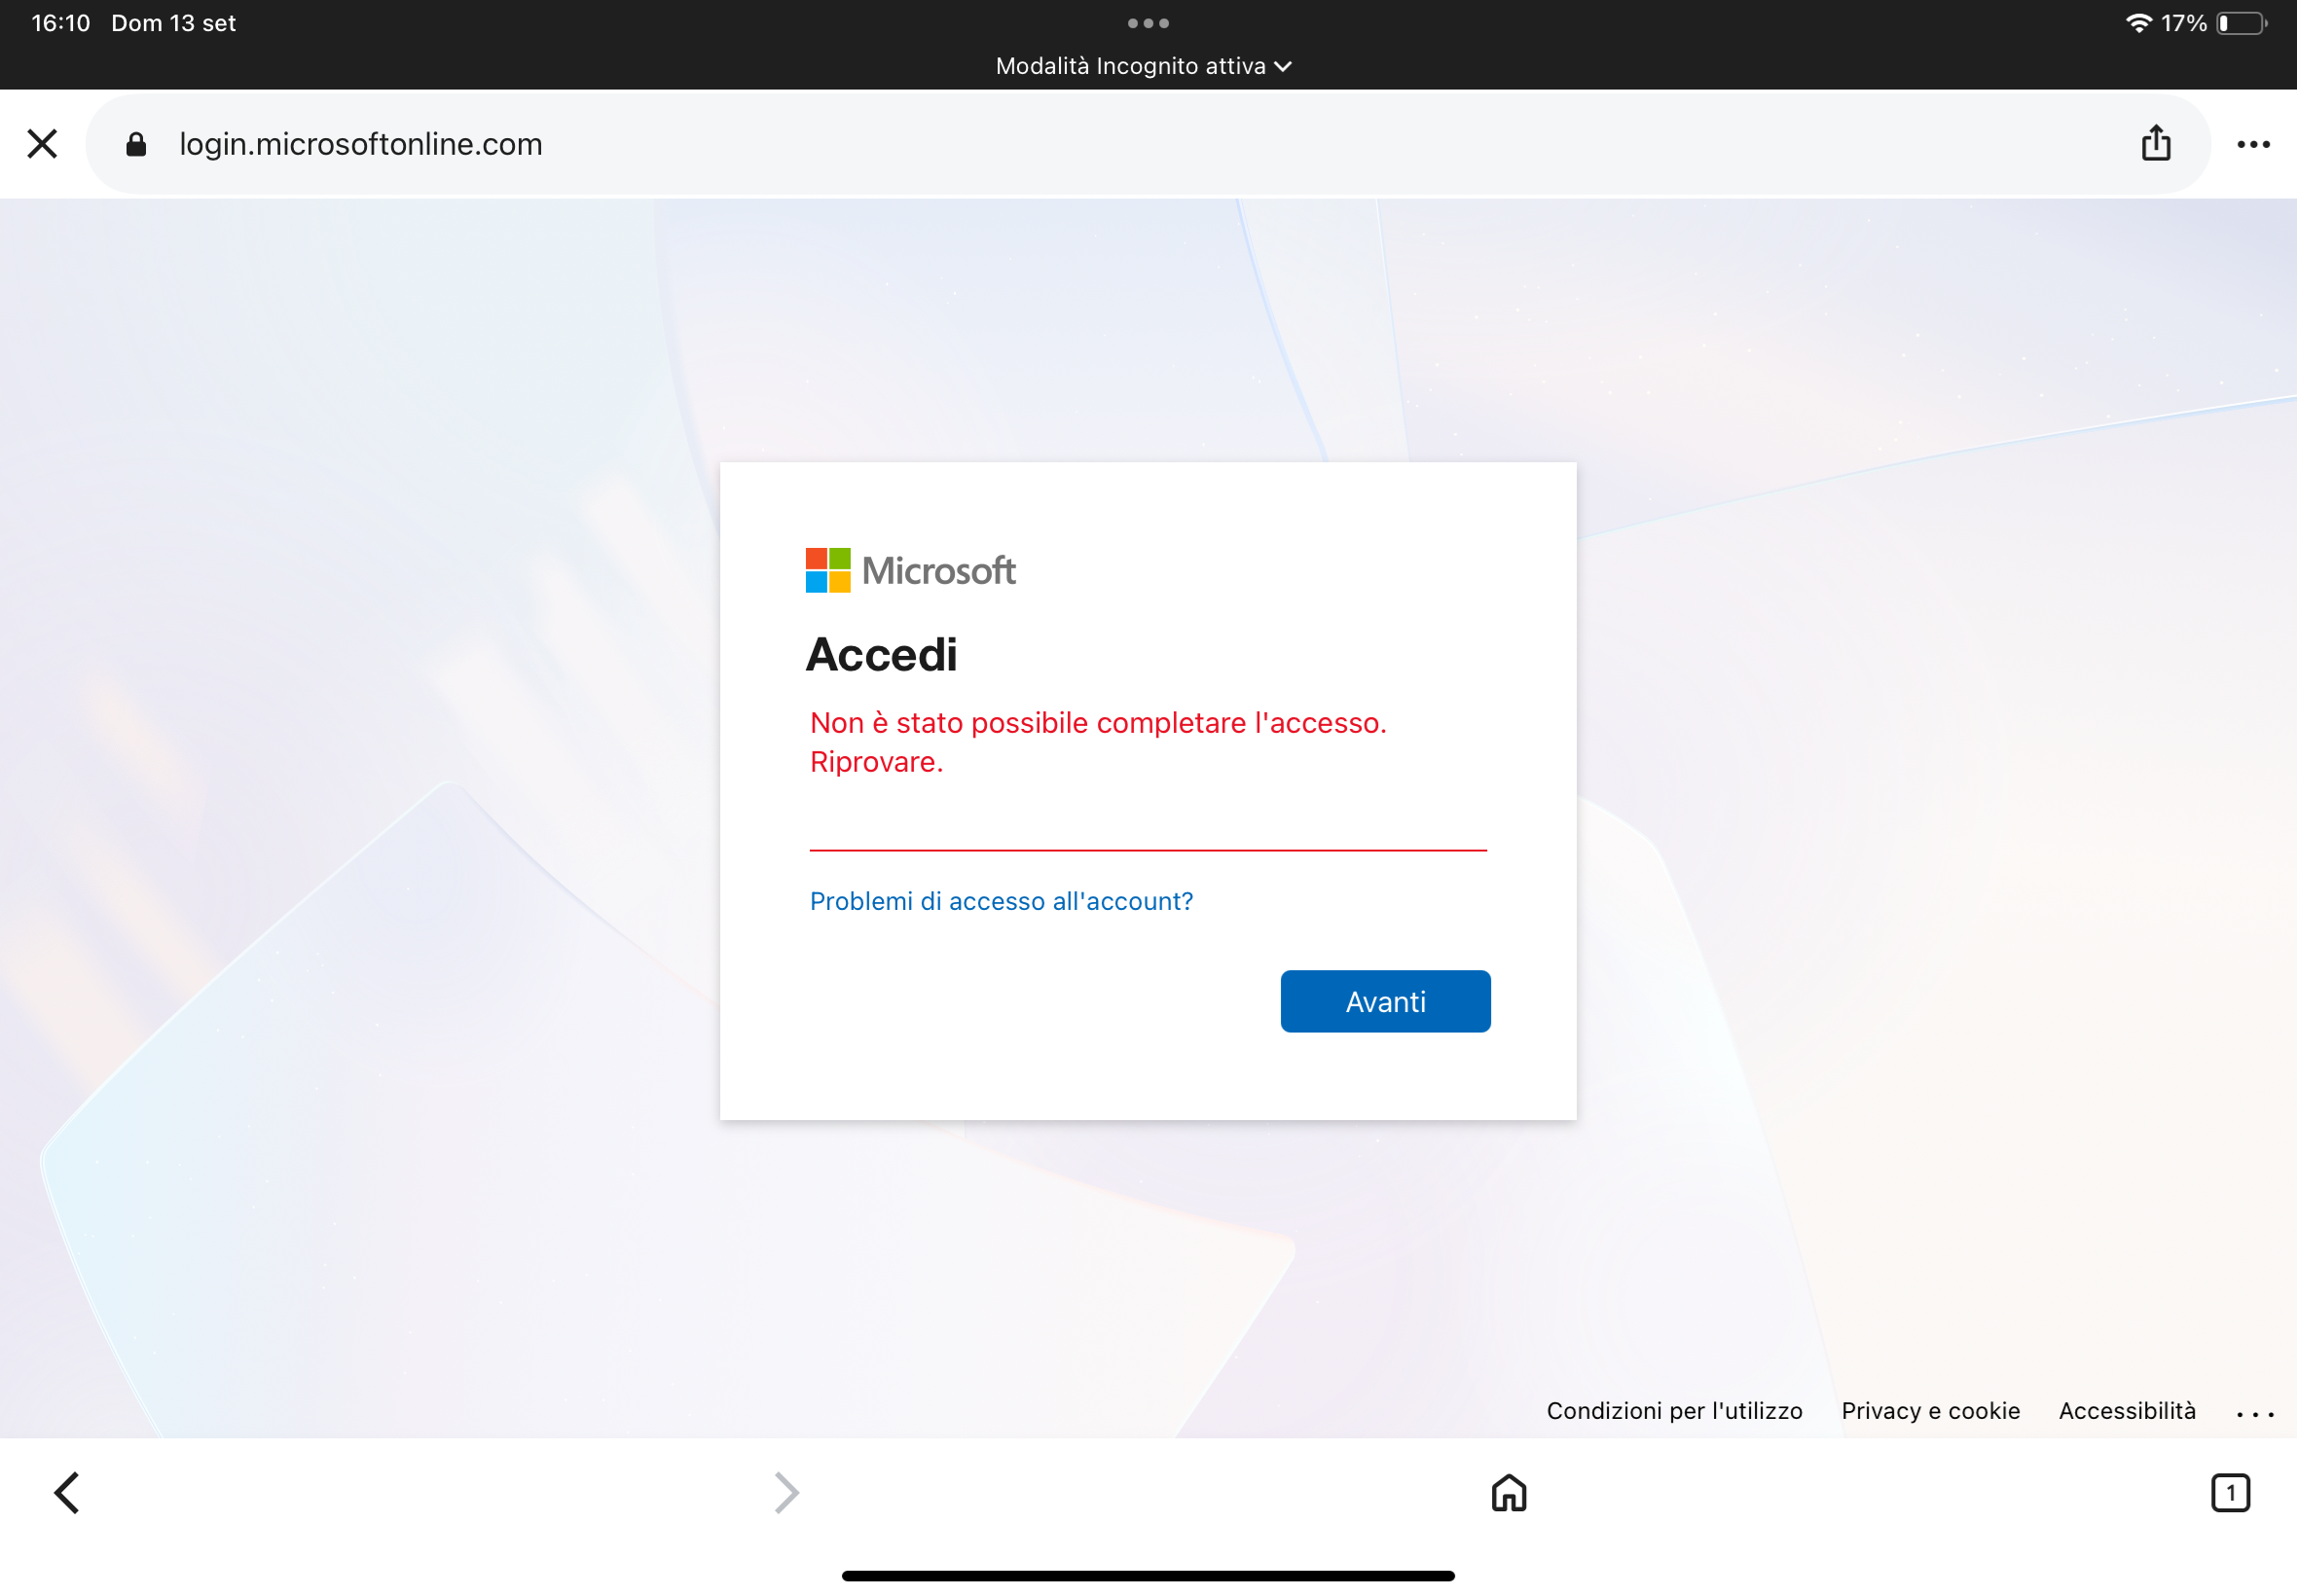Close the browser tab with X icon

click(42, 144)
